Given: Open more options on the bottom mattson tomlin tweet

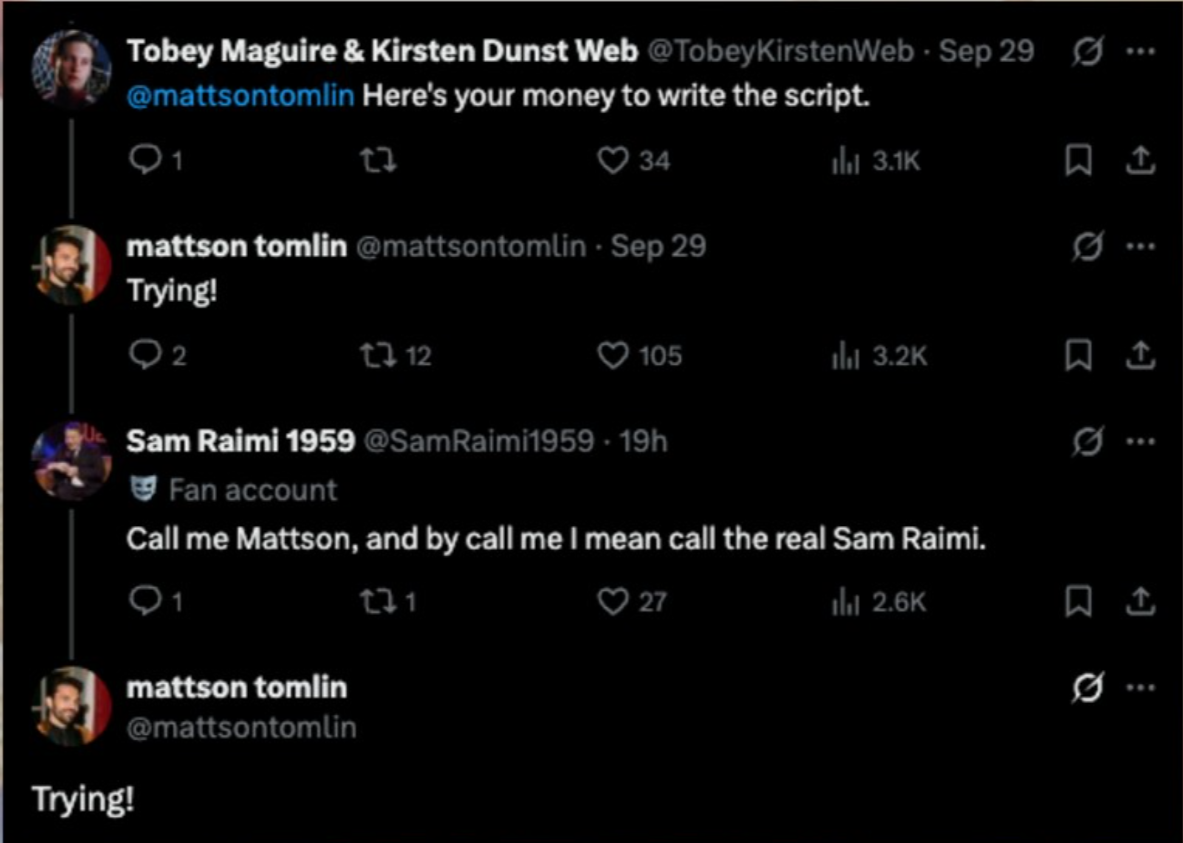Looking at the screenshot, I should coord(1140,688).
